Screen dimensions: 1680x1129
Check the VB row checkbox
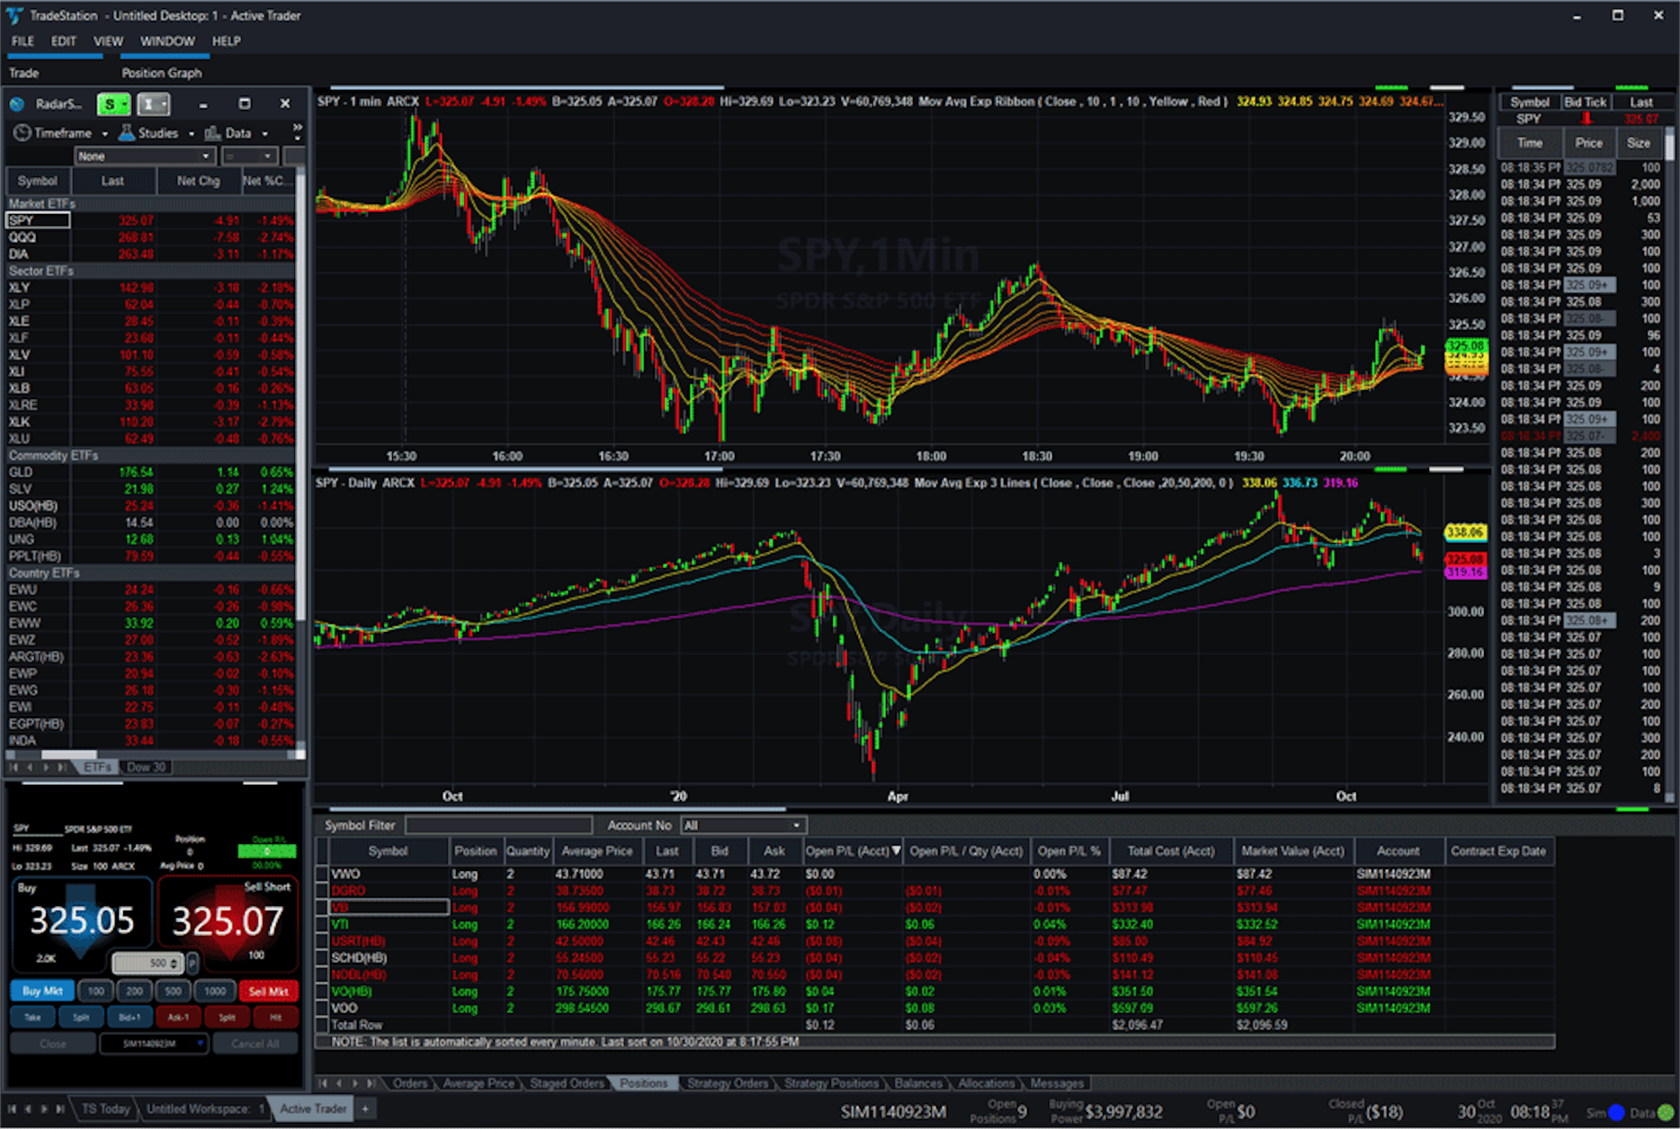point(322,907)
